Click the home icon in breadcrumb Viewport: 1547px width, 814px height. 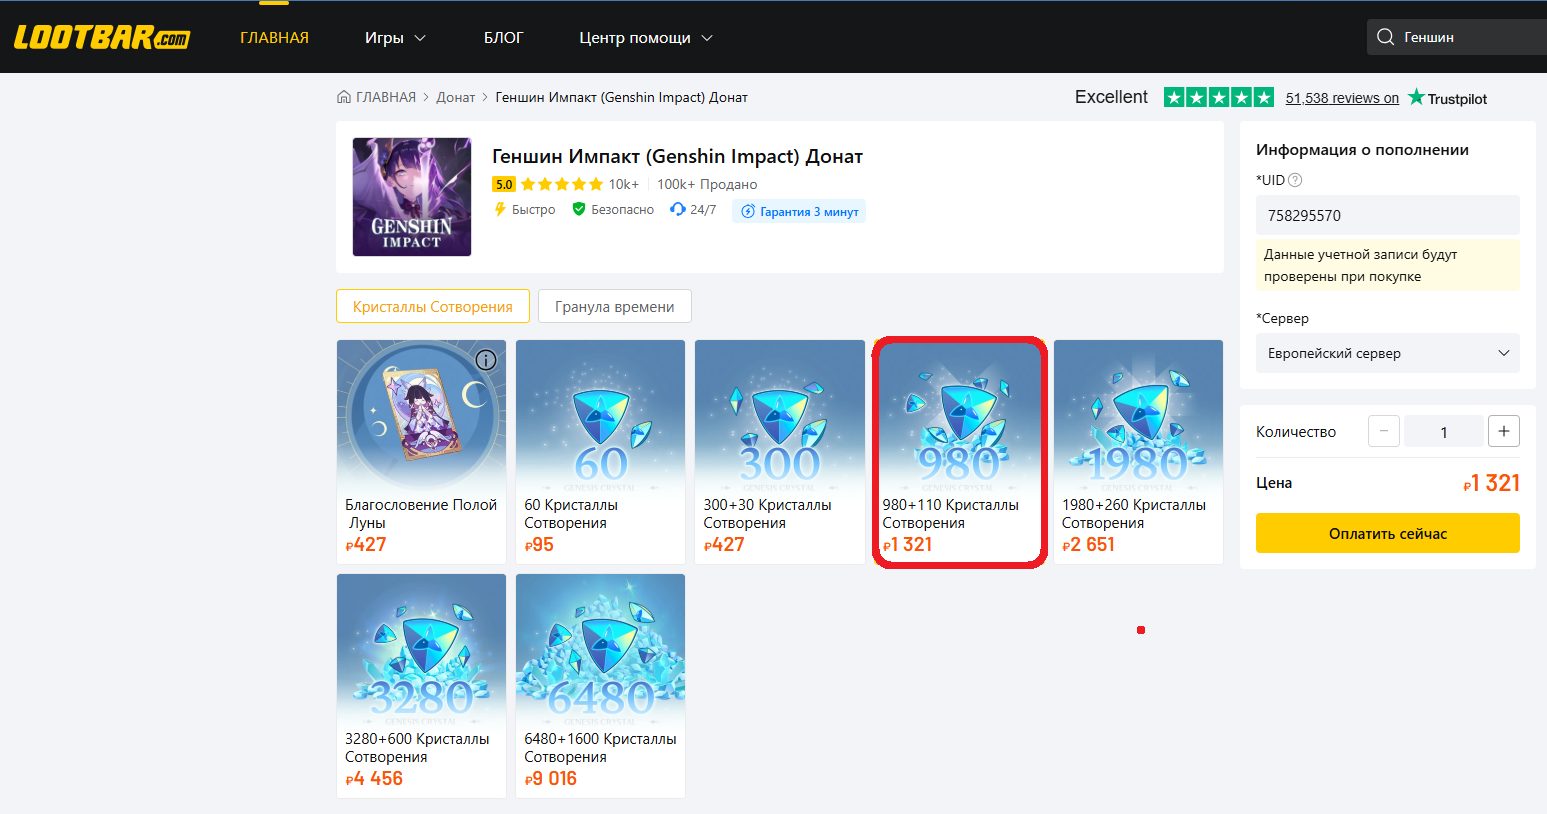coord(344,97)
